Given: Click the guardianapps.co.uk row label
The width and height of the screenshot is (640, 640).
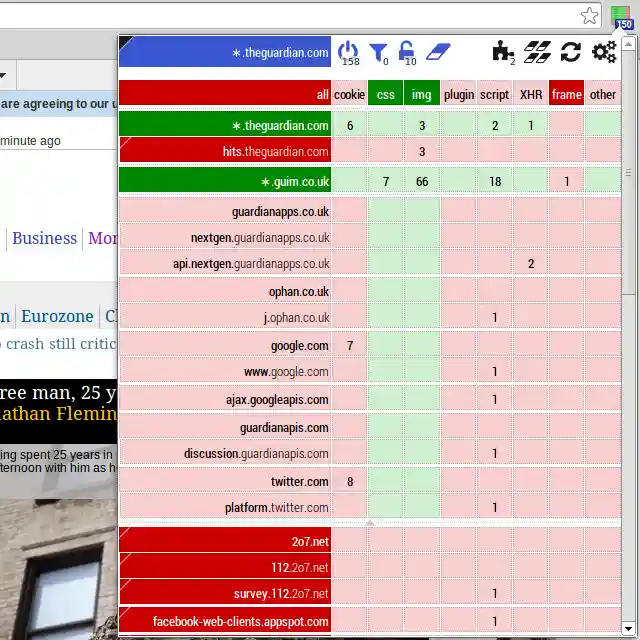Looking at the screenshot, I should pyautogui.click(x=225, y=210).
